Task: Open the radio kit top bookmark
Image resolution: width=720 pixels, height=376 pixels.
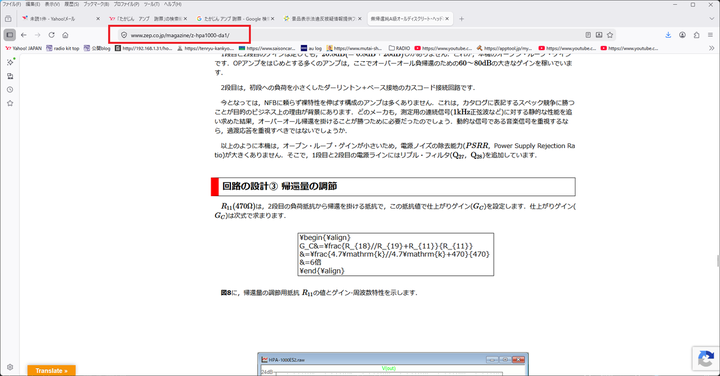Action: point(63,48)
